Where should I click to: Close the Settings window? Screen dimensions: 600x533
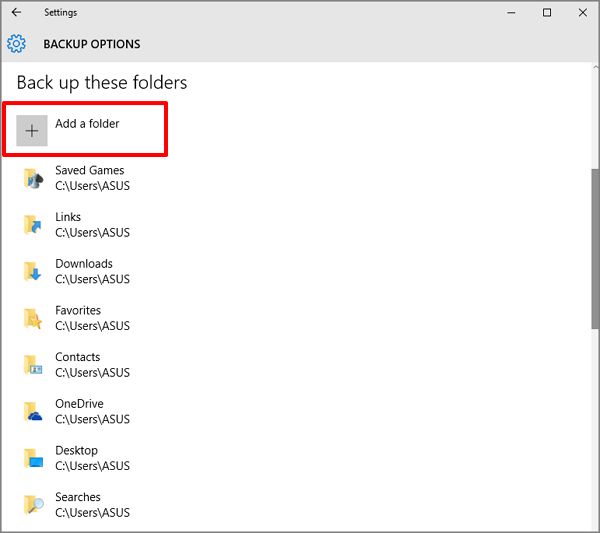point(582,13)
